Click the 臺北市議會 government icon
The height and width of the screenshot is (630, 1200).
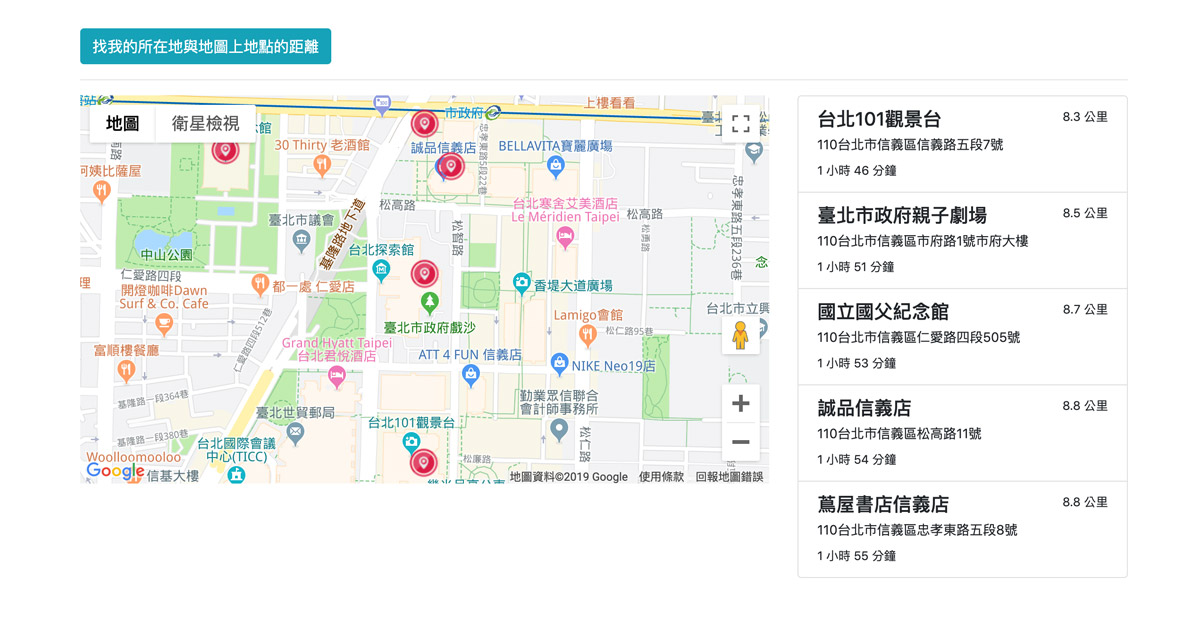[x=301, y=240]
